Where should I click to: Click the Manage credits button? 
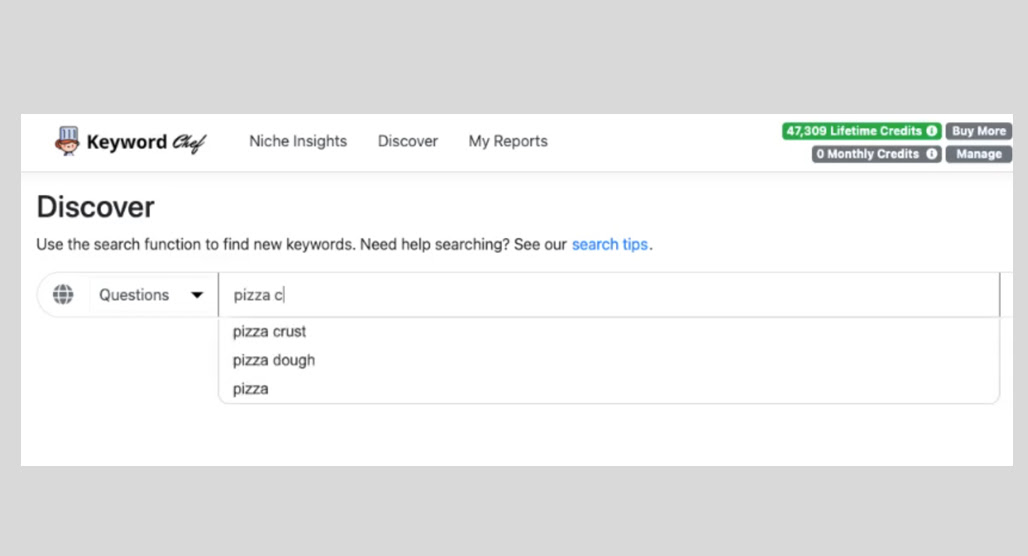coord(978,154)
